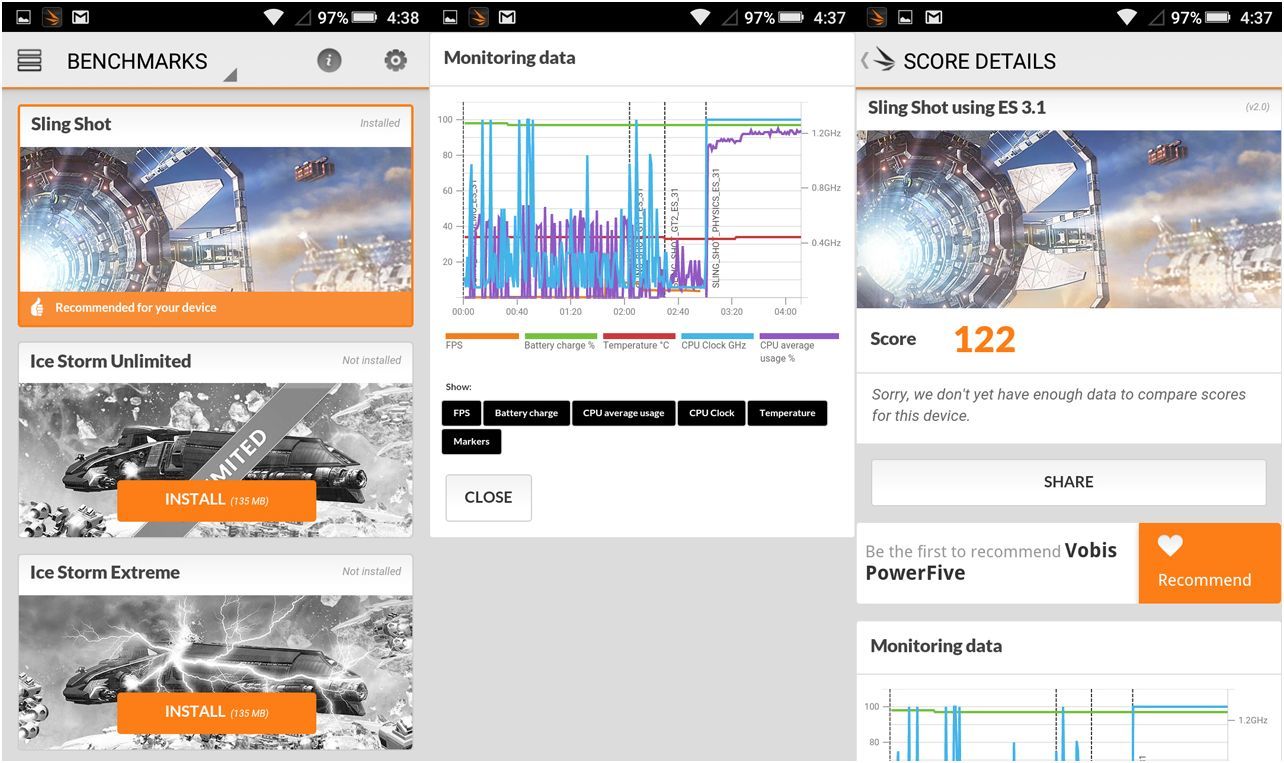Tap the 3DMark back logo beside SCORE DETAILS
This screenshot has height=763, width=1284.
click(x=880, y=61)
